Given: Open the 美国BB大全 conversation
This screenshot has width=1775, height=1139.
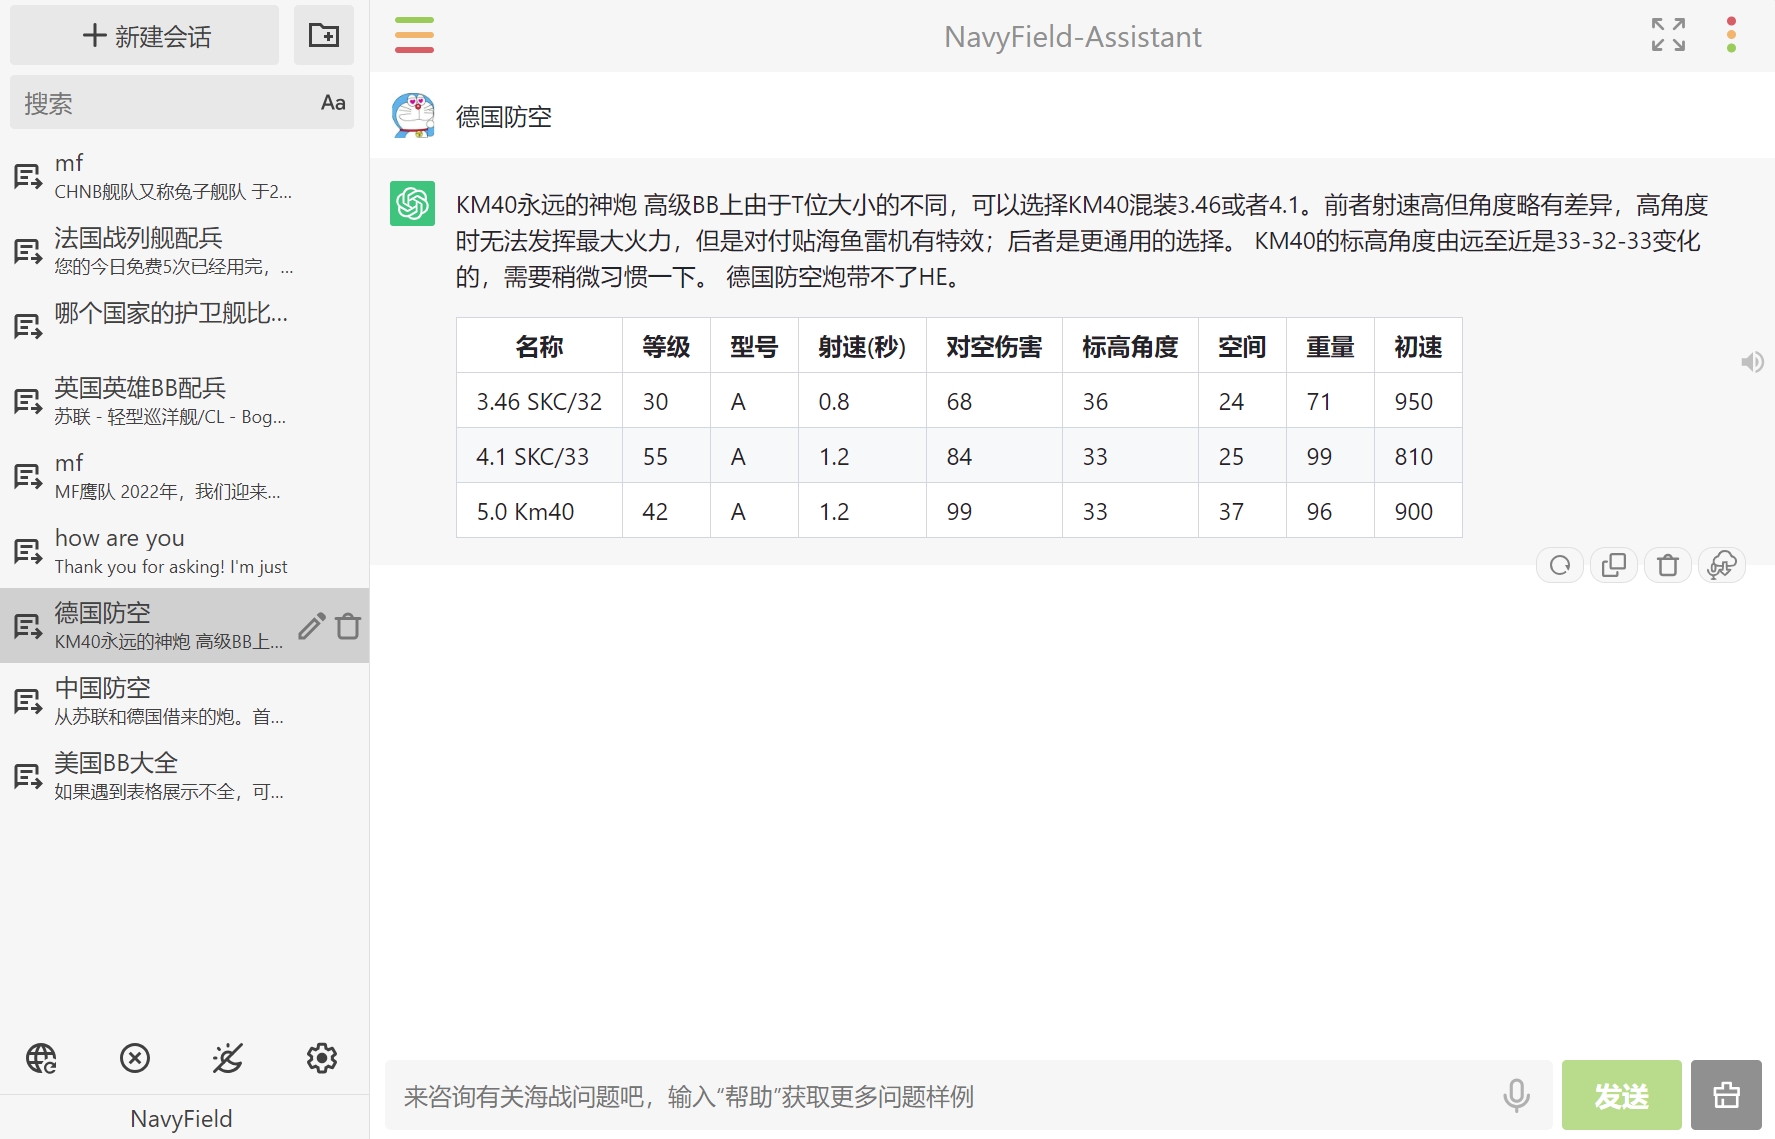Looking at the screenshot, I should 170,776.
